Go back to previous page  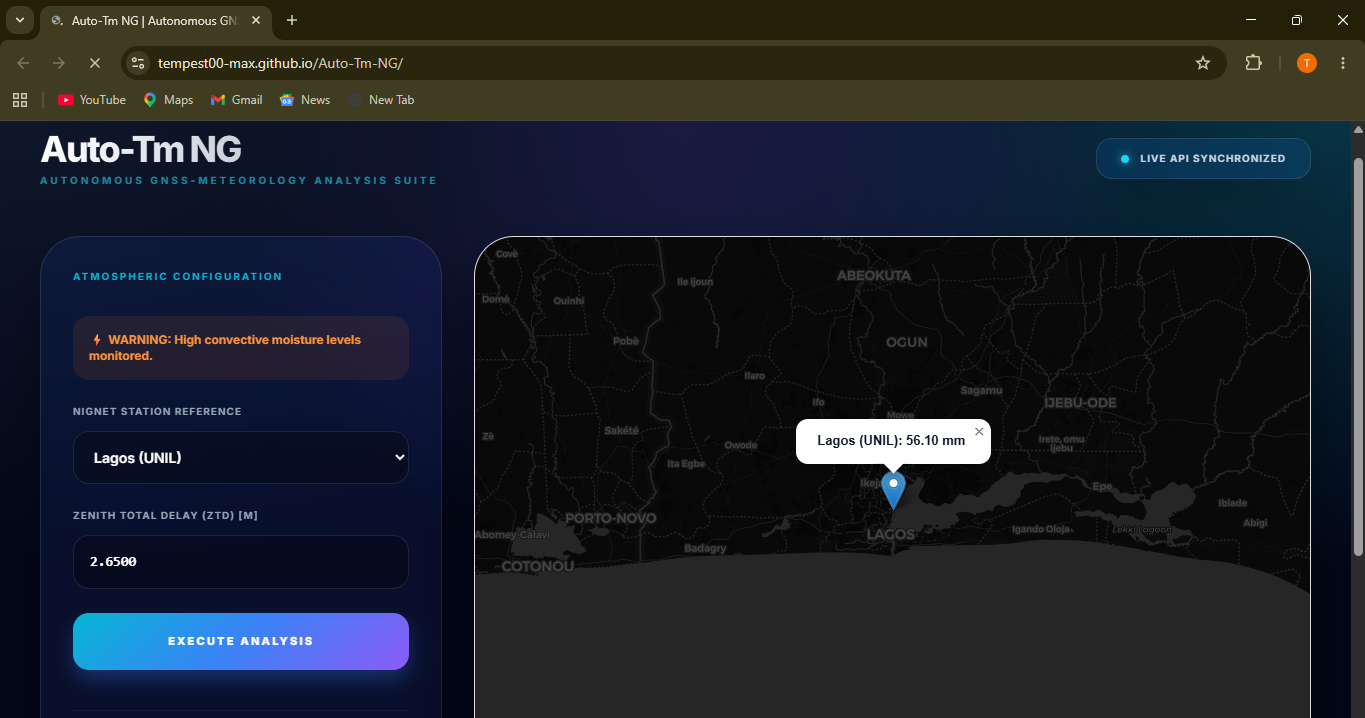(x=23, y=63)
